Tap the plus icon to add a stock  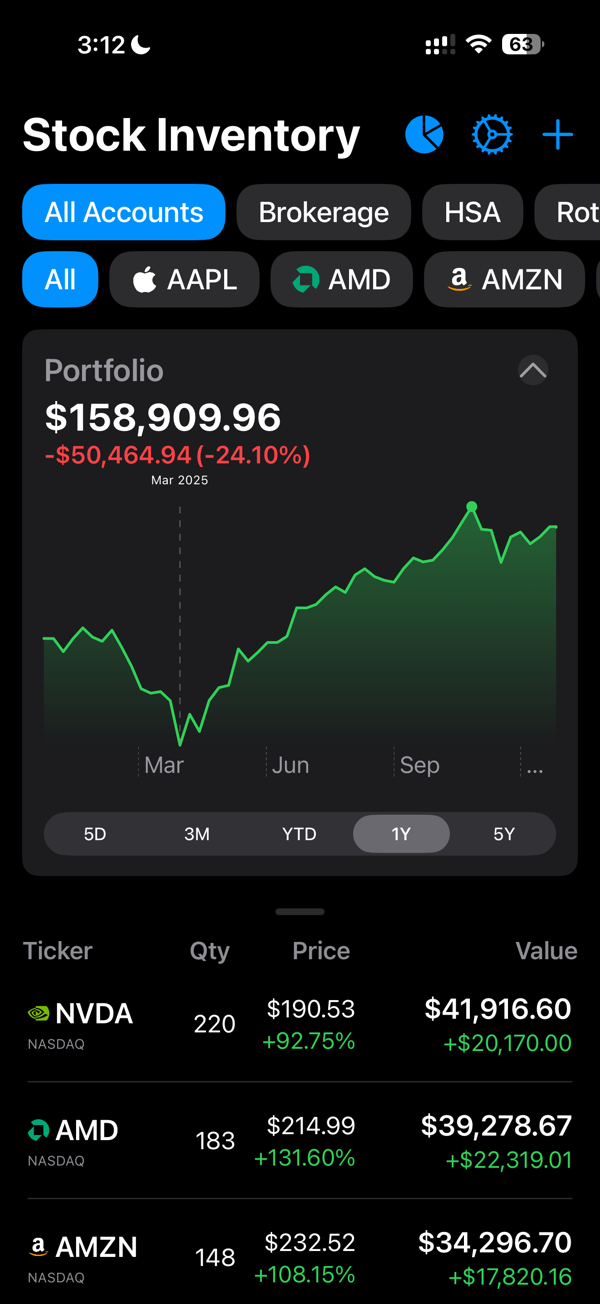[557, 134]
